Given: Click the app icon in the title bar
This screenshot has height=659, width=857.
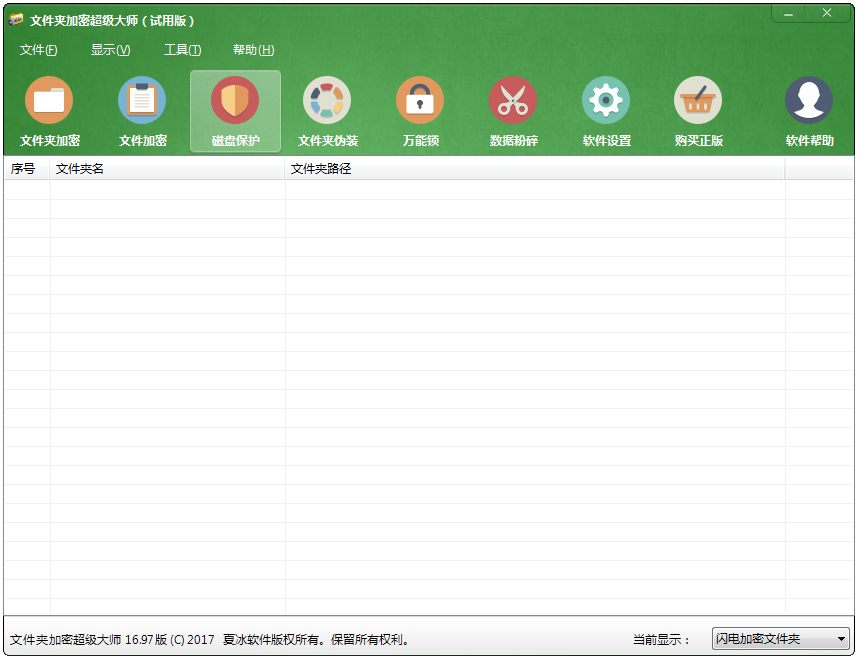Looking at the screenshot, I should (18, 14).
